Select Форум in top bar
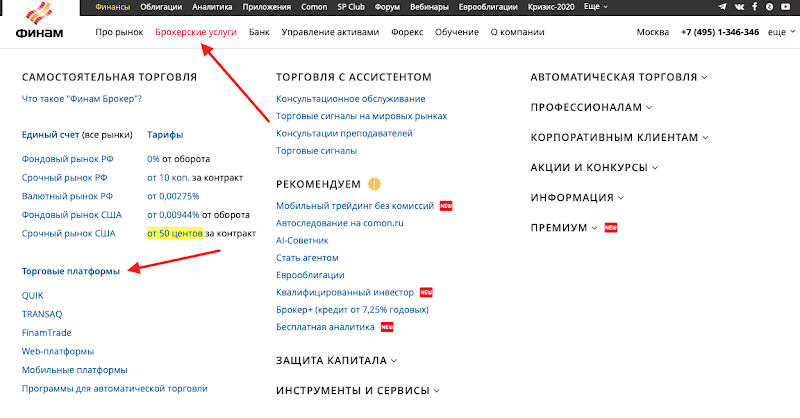800x418 pixels. tap(387, 7)
